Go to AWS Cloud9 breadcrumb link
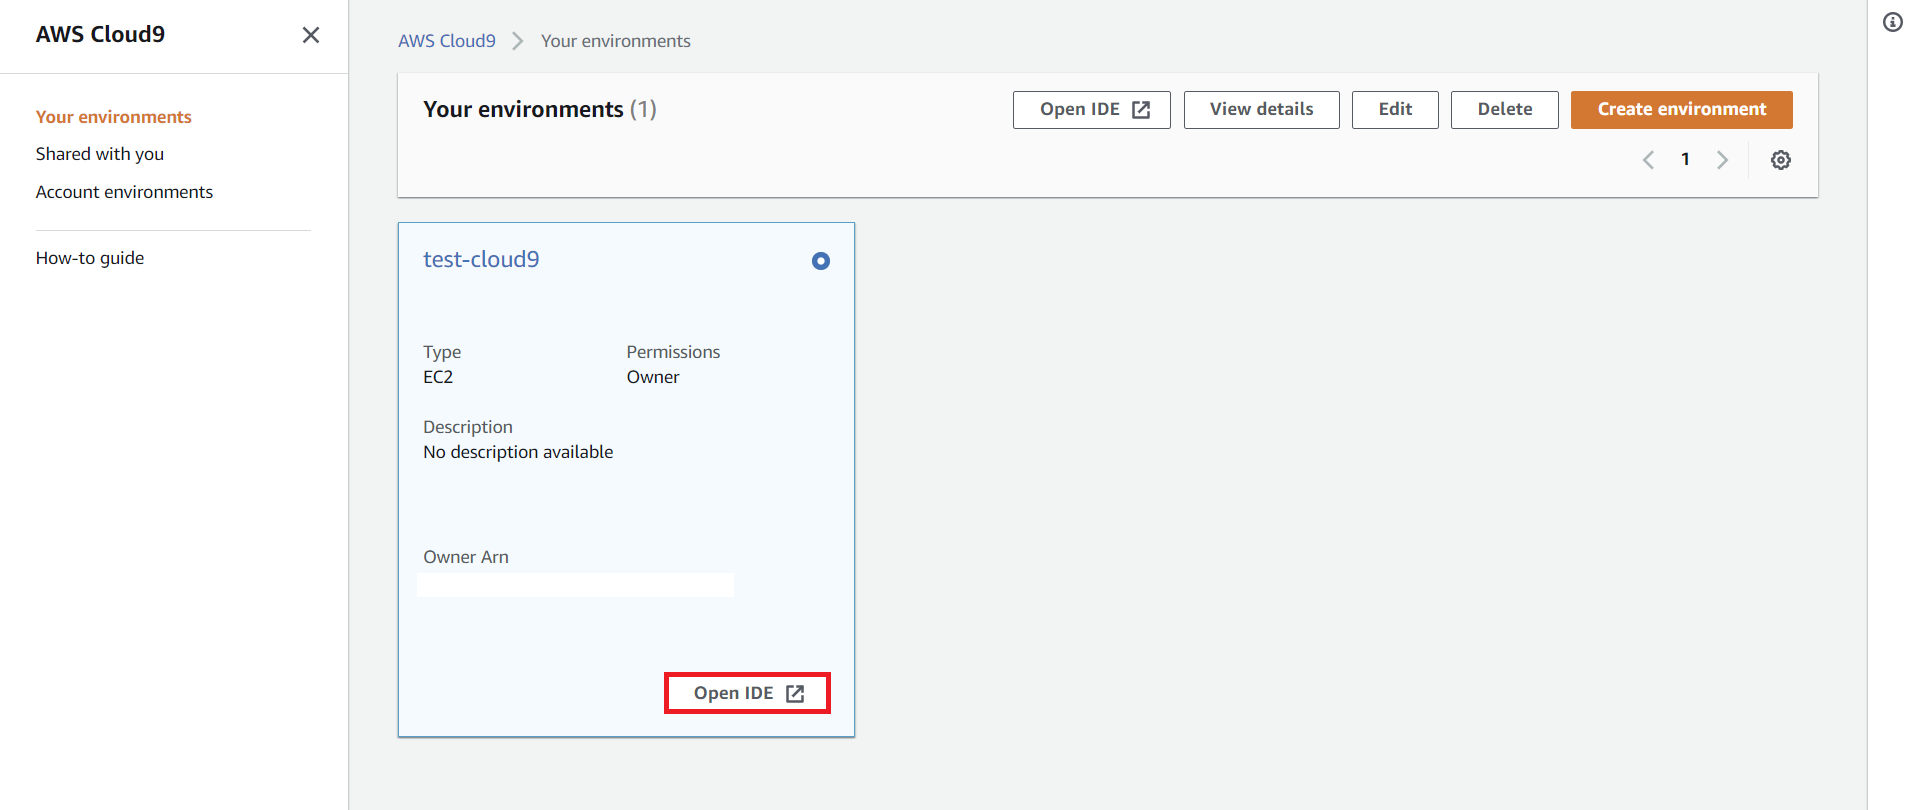The image size is (1916, 810). 447,41
